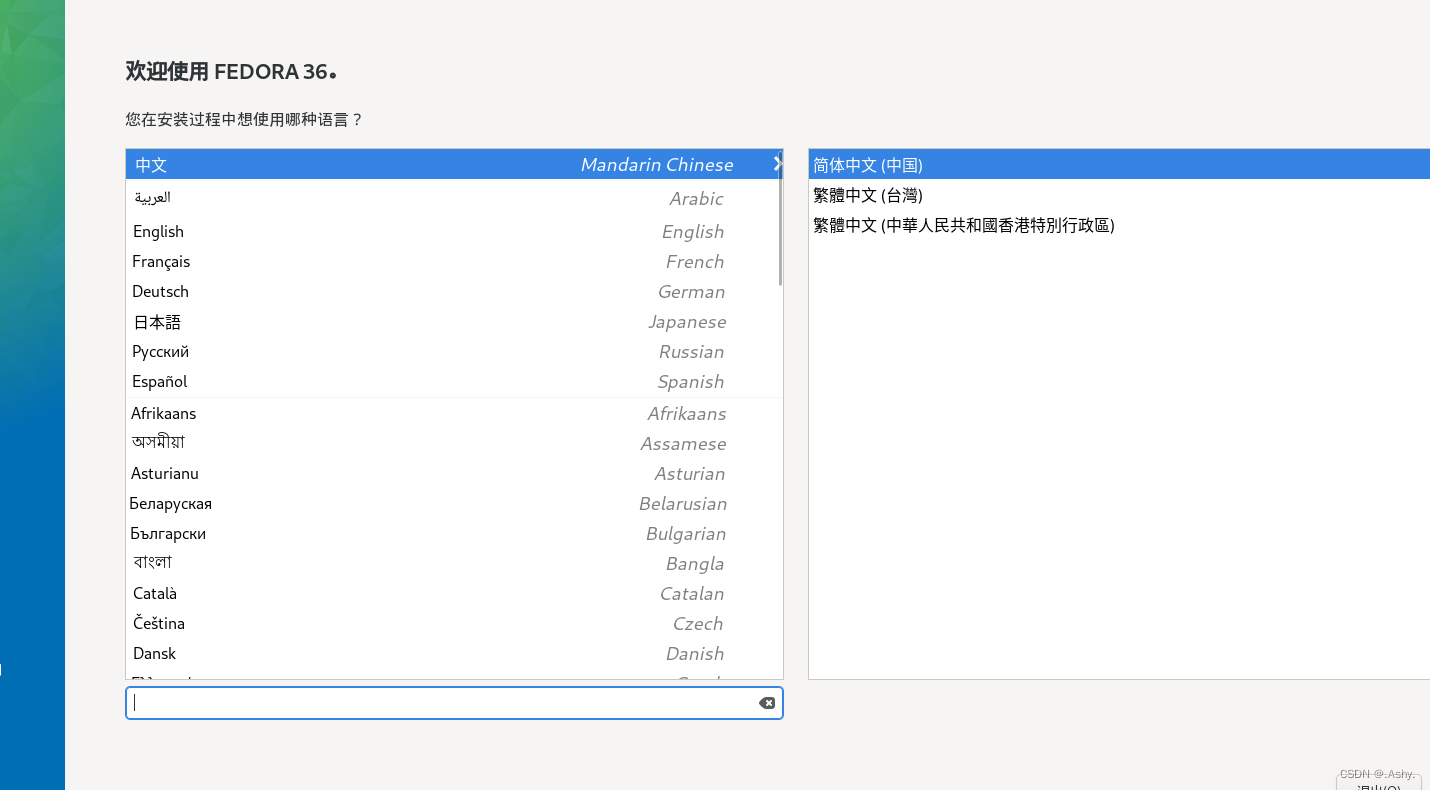The width and height of the screenshot is (1430, 790).
Task: Select Български Bulgarian language
Action: click(x=454, y=533)
